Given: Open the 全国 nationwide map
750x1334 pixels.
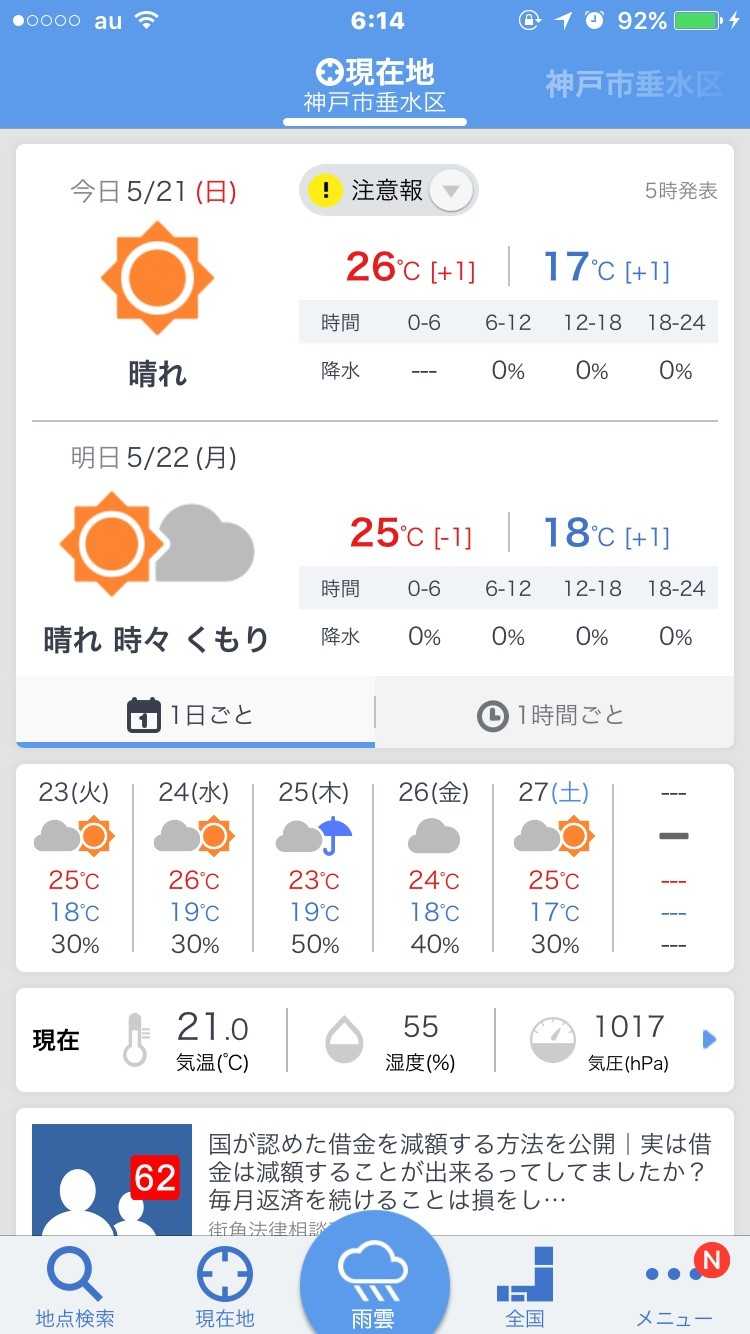Looking at the screenshot, I should pos(525,1285).
